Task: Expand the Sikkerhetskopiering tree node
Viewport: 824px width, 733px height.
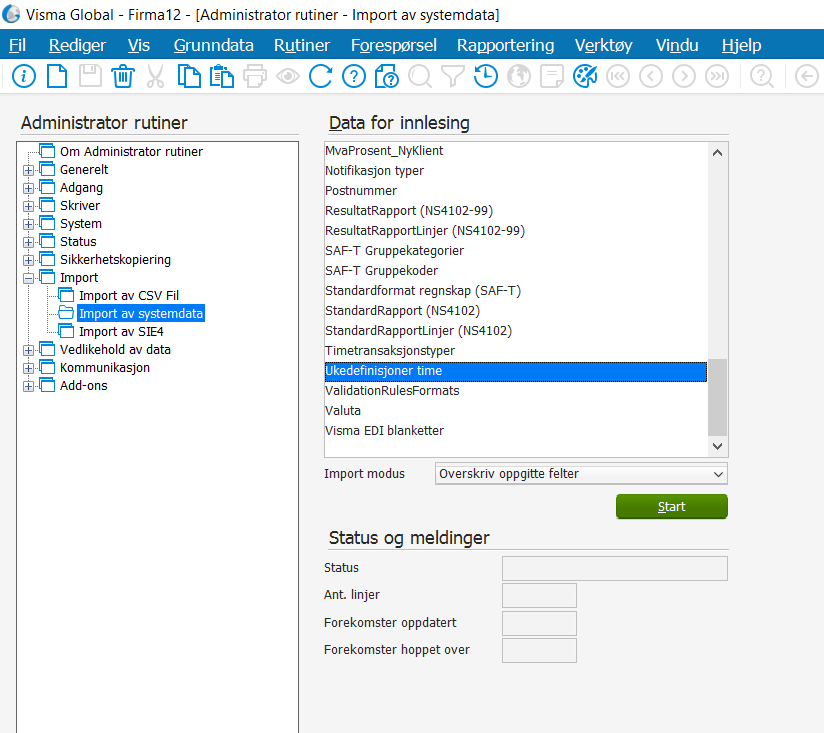Action: tap(28, 260)
